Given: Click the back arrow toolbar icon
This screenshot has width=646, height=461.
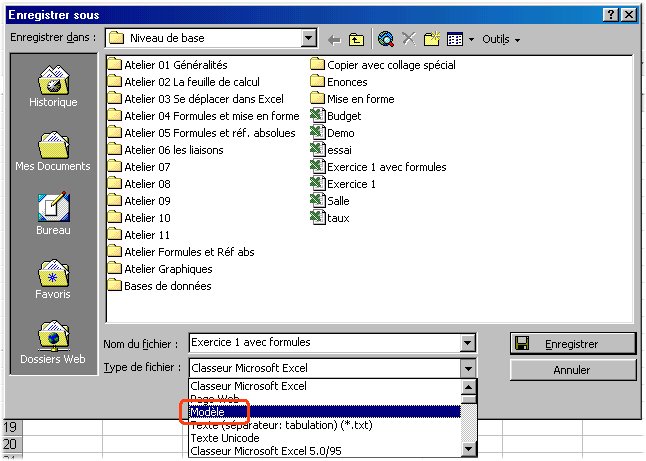Looking at the screenshot, I should click(x=334, y=40).
